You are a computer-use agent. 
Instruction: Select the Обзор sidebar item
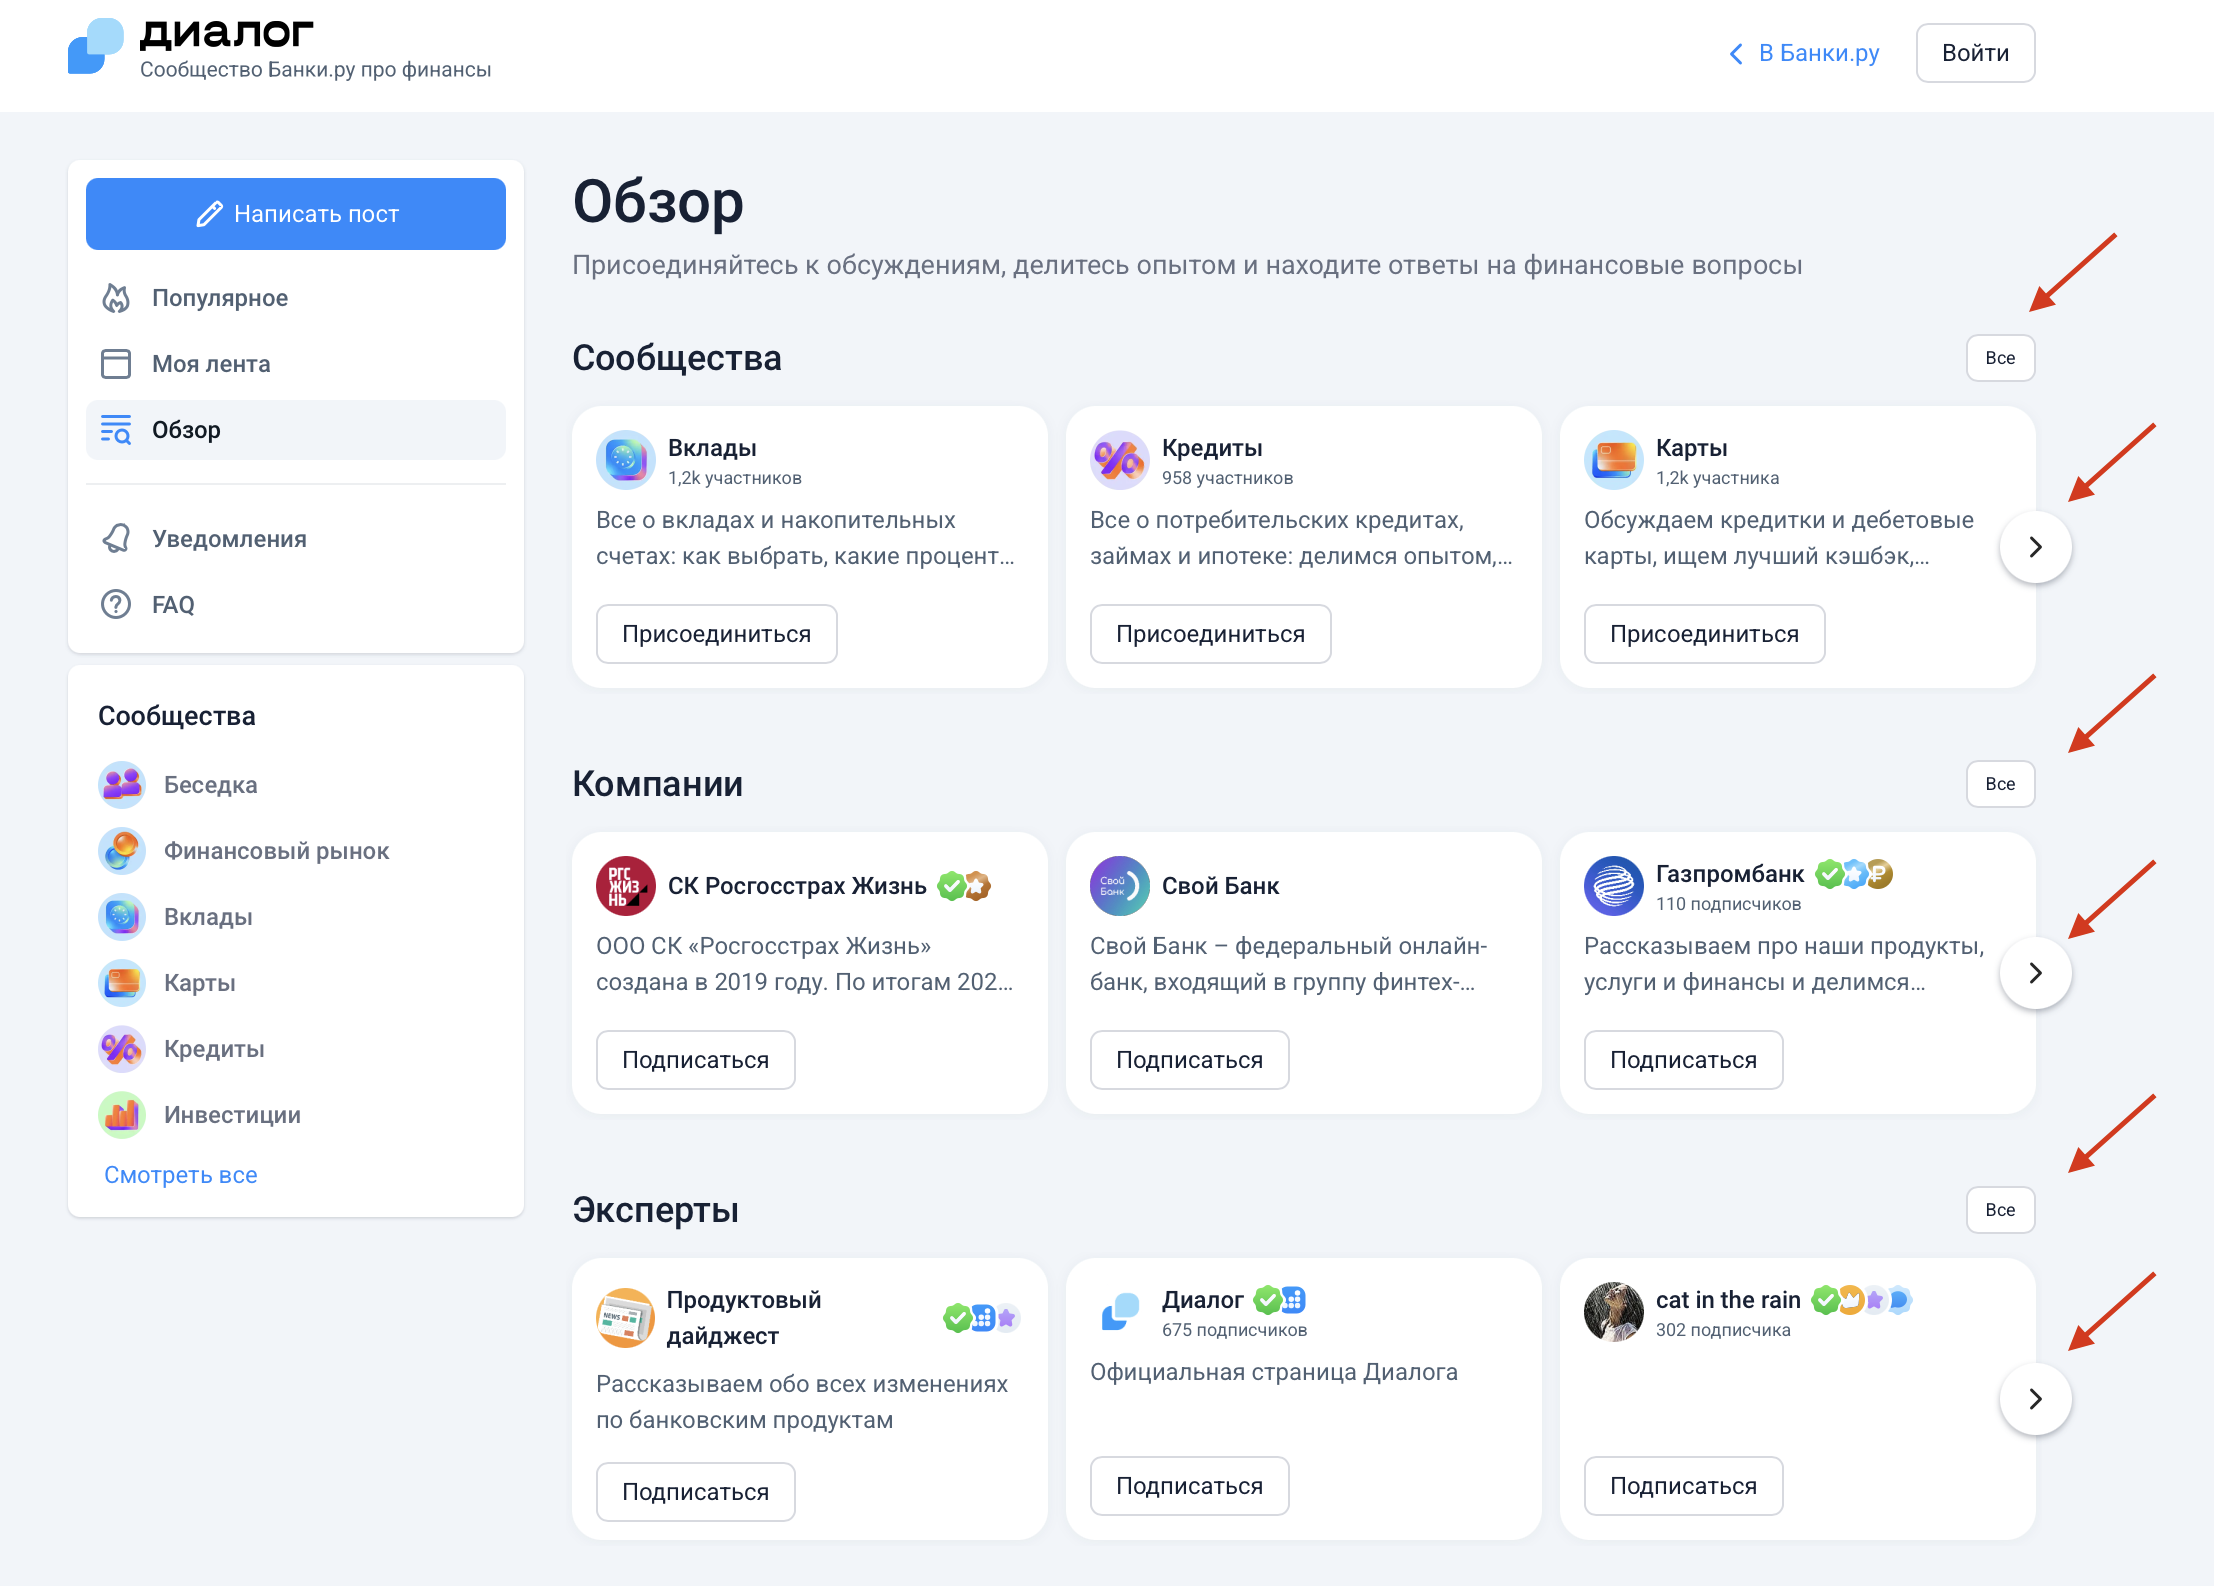pos(296,430)
